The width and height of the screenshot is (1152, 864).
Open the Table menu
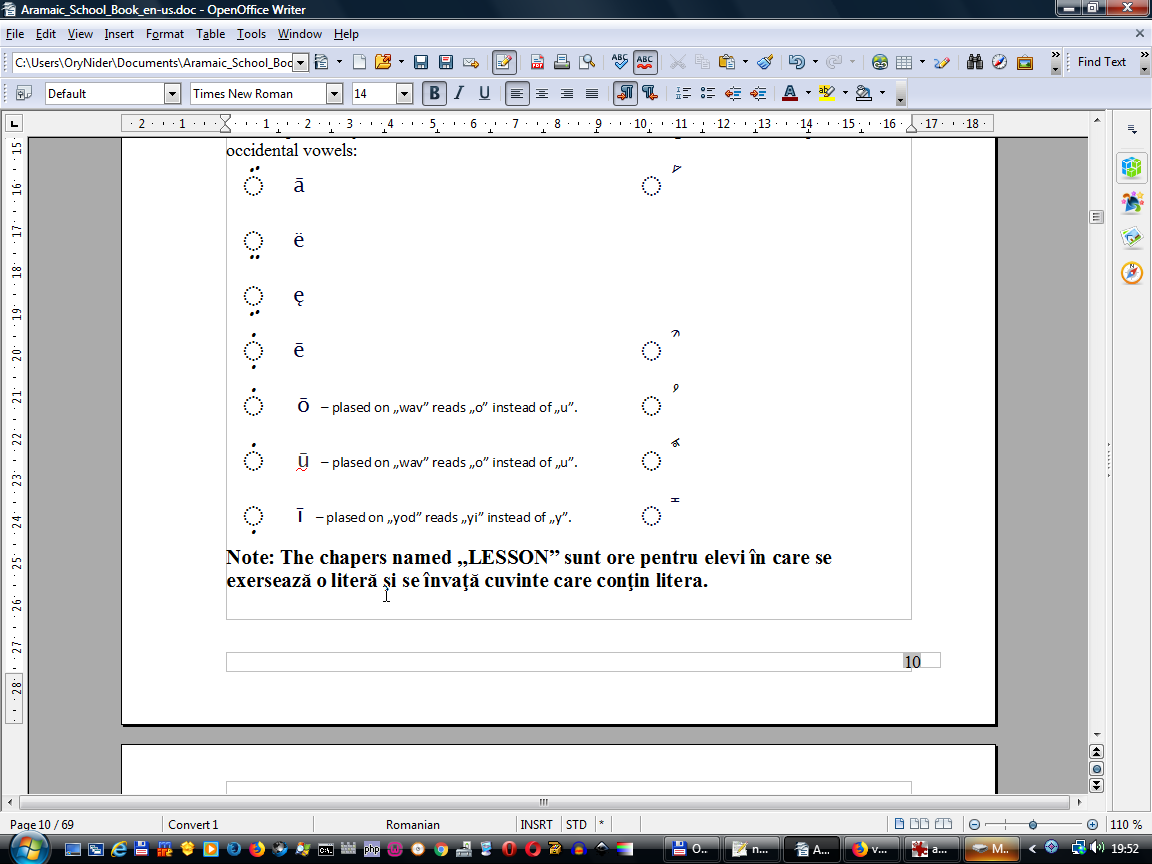coord(210,34)
